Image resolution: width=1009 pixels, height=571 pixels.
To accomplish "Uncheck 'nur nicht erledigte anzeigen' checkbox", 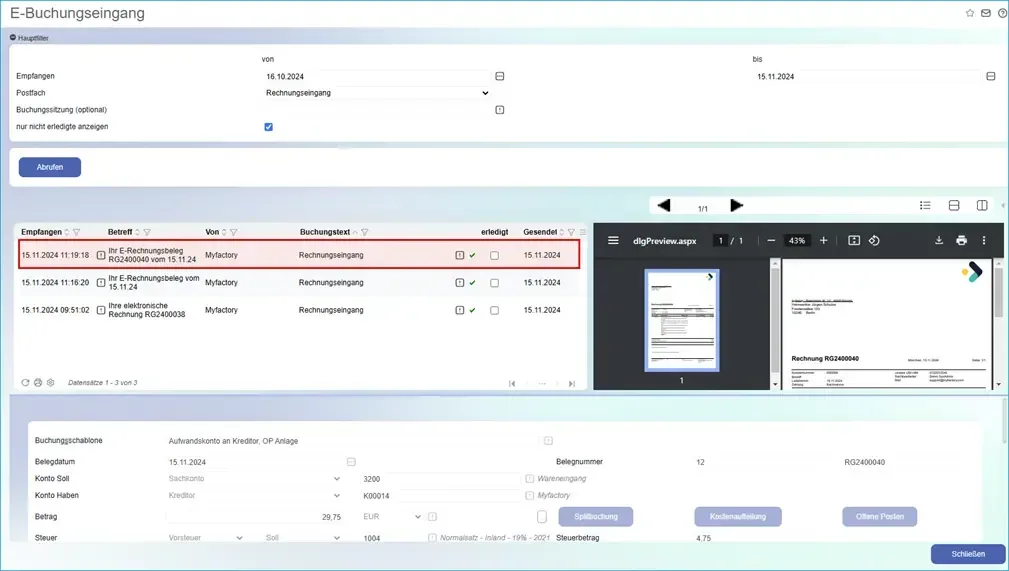I will pos(268,127).
